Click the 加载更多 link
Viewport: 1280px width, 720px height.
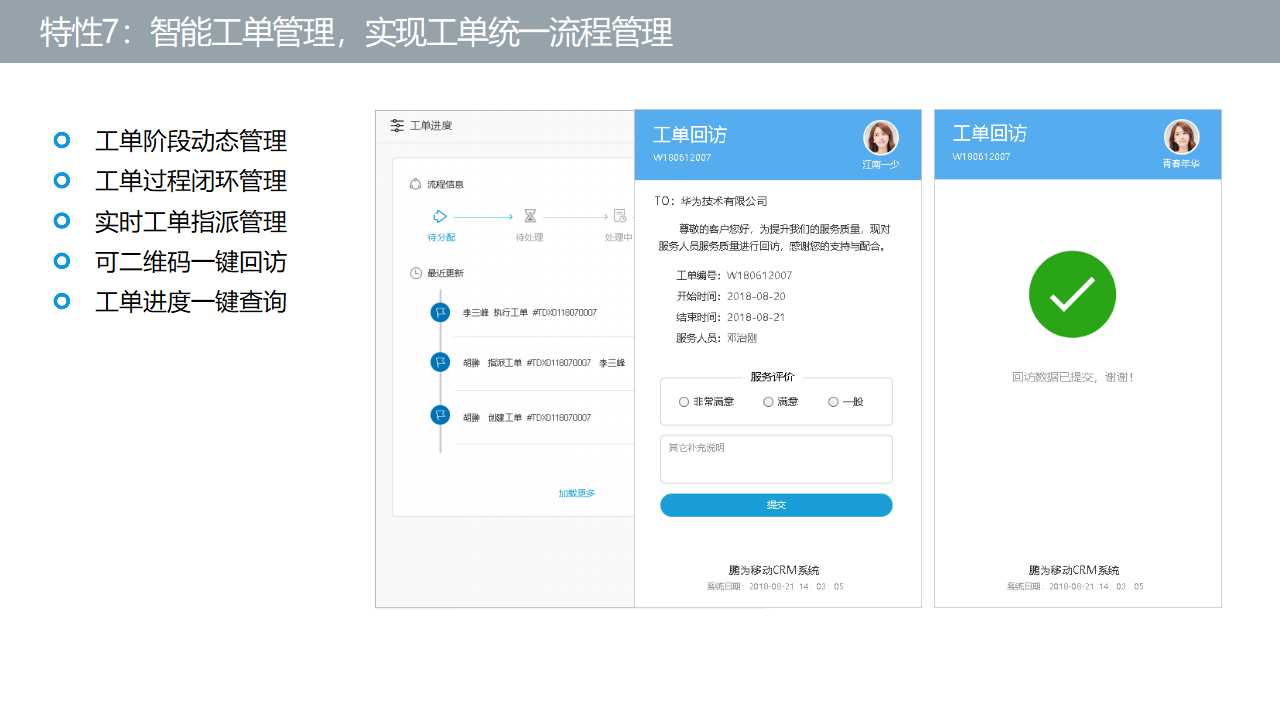tap(576, 493)
